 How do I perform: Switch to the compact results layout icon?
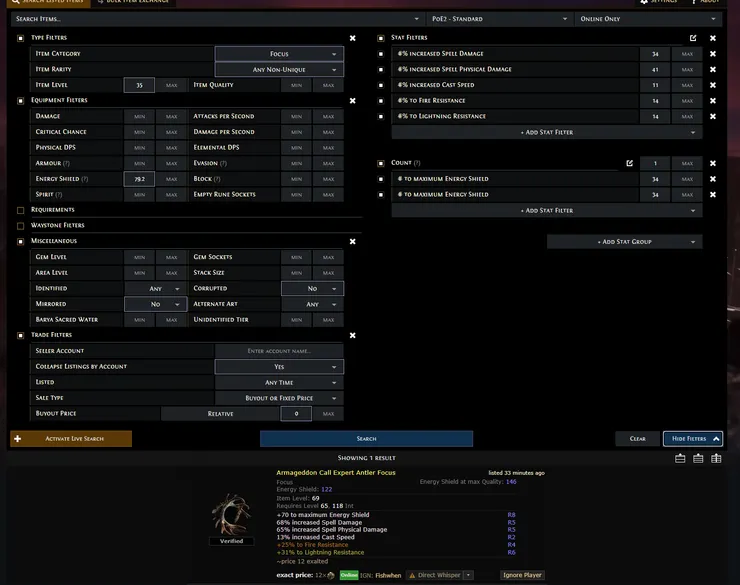[x=680, y=458]
